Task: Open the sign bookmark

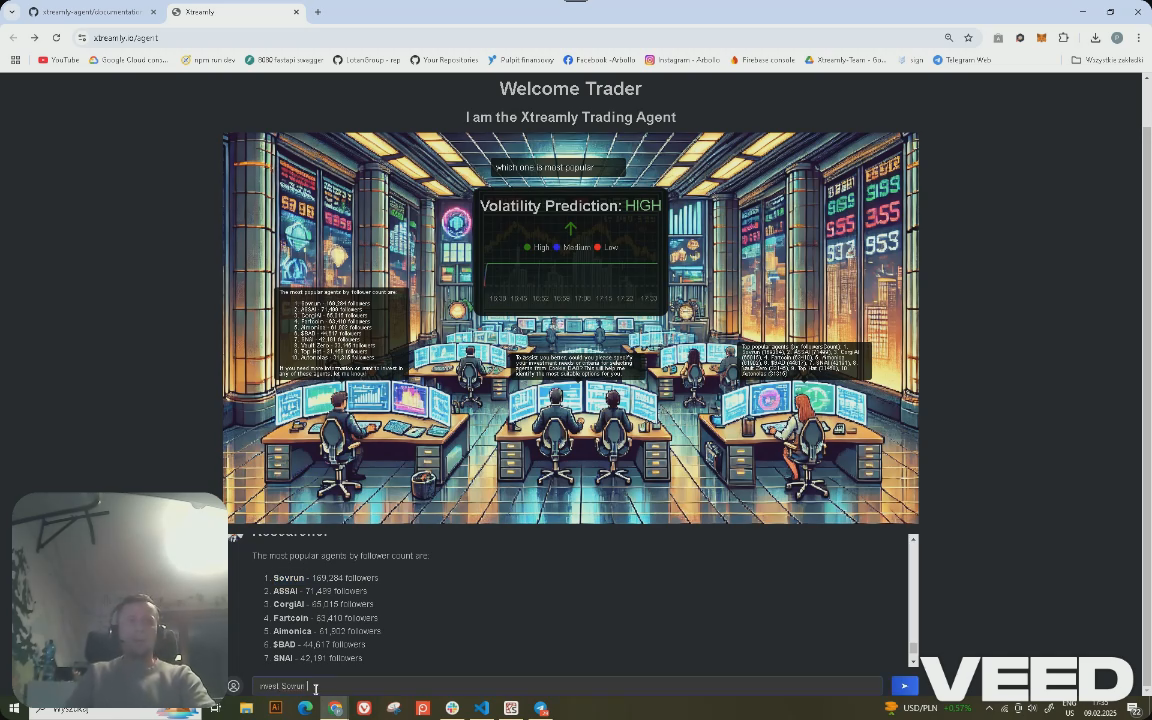Action: point(910,60)
